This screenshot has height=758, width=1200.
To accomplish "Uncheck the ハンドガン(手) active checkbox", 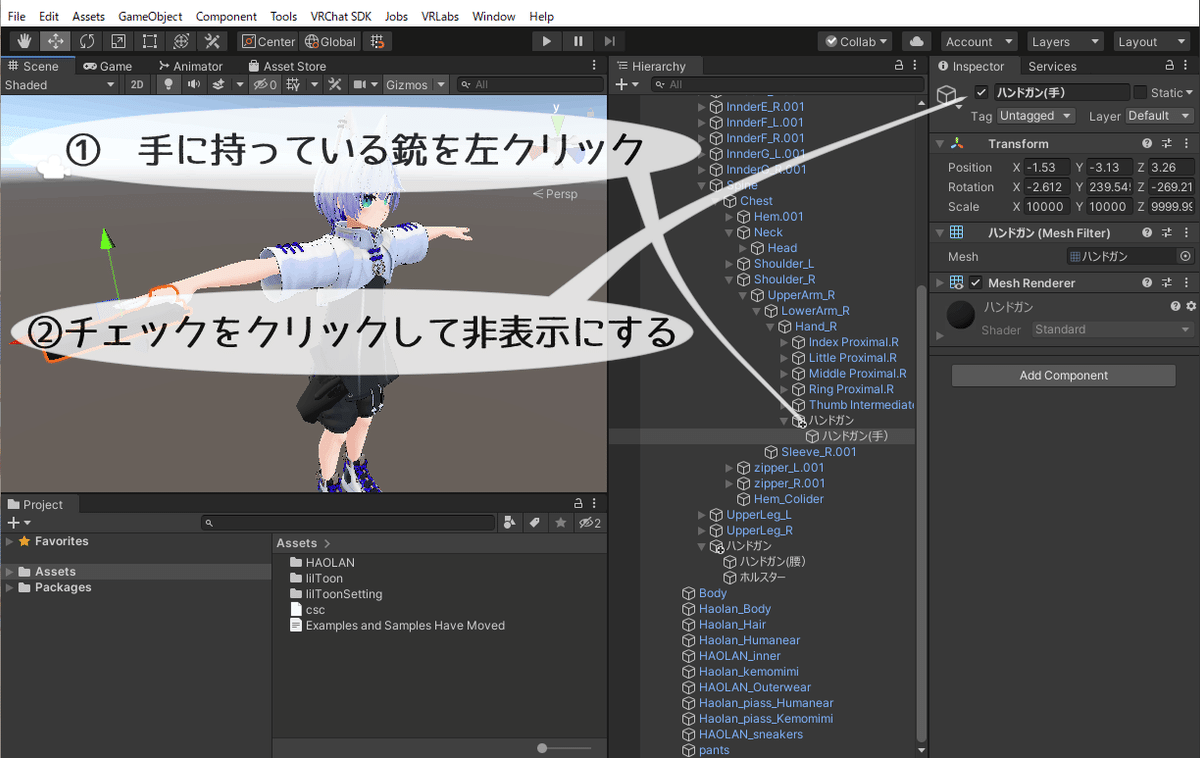I will [981, 92].
